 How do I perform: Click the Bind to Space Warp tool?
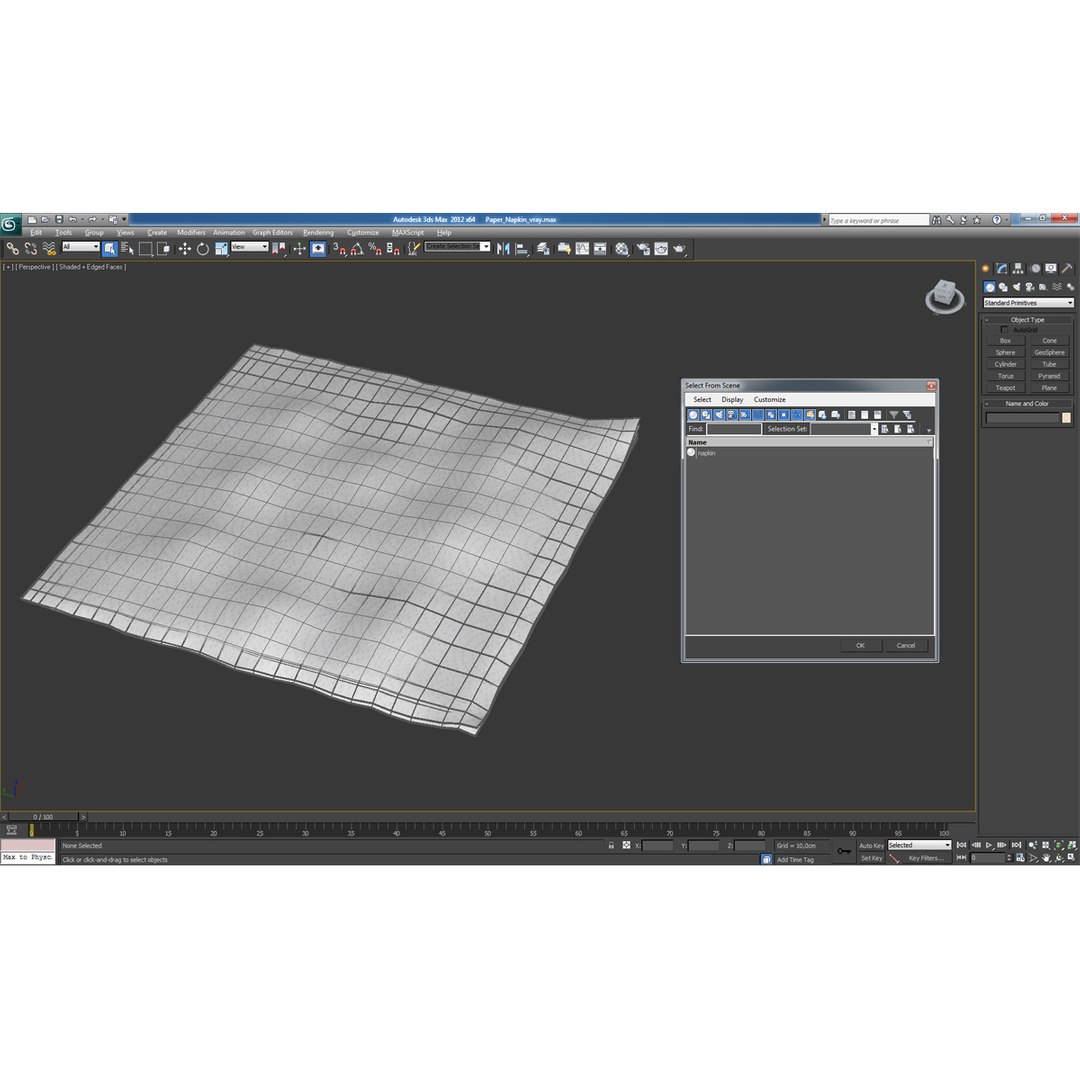(49, 249)
